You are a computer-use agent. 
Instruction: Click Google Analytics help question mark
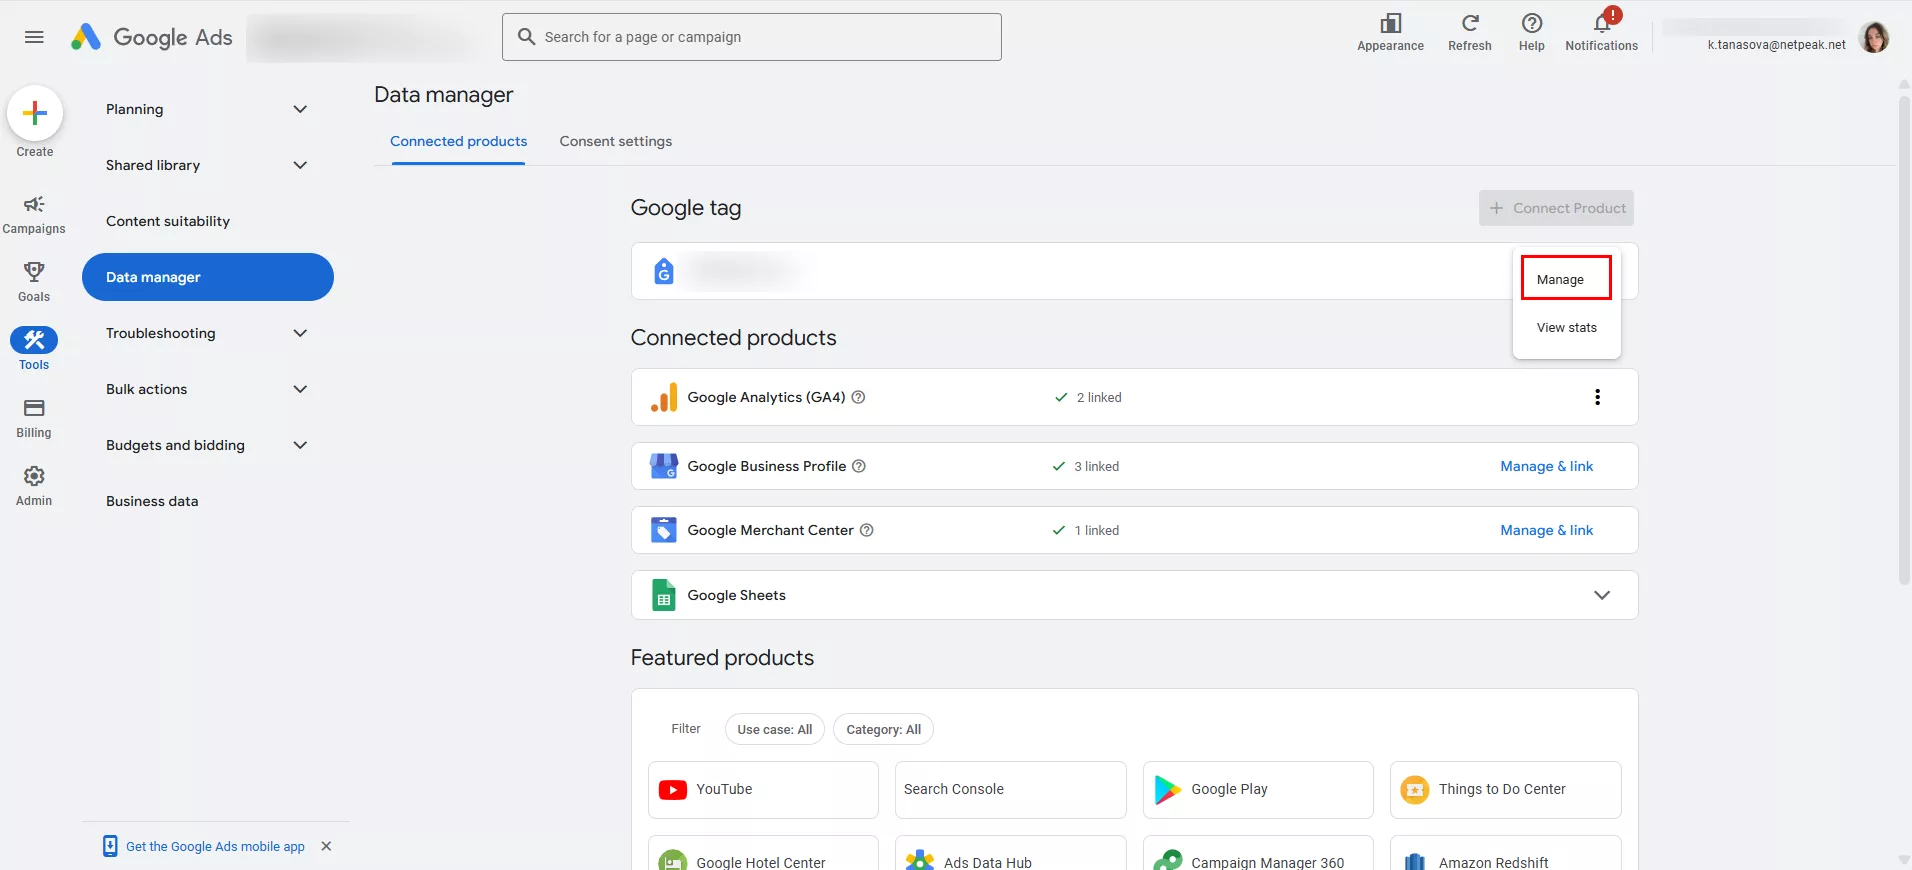[x=858, y=397]
